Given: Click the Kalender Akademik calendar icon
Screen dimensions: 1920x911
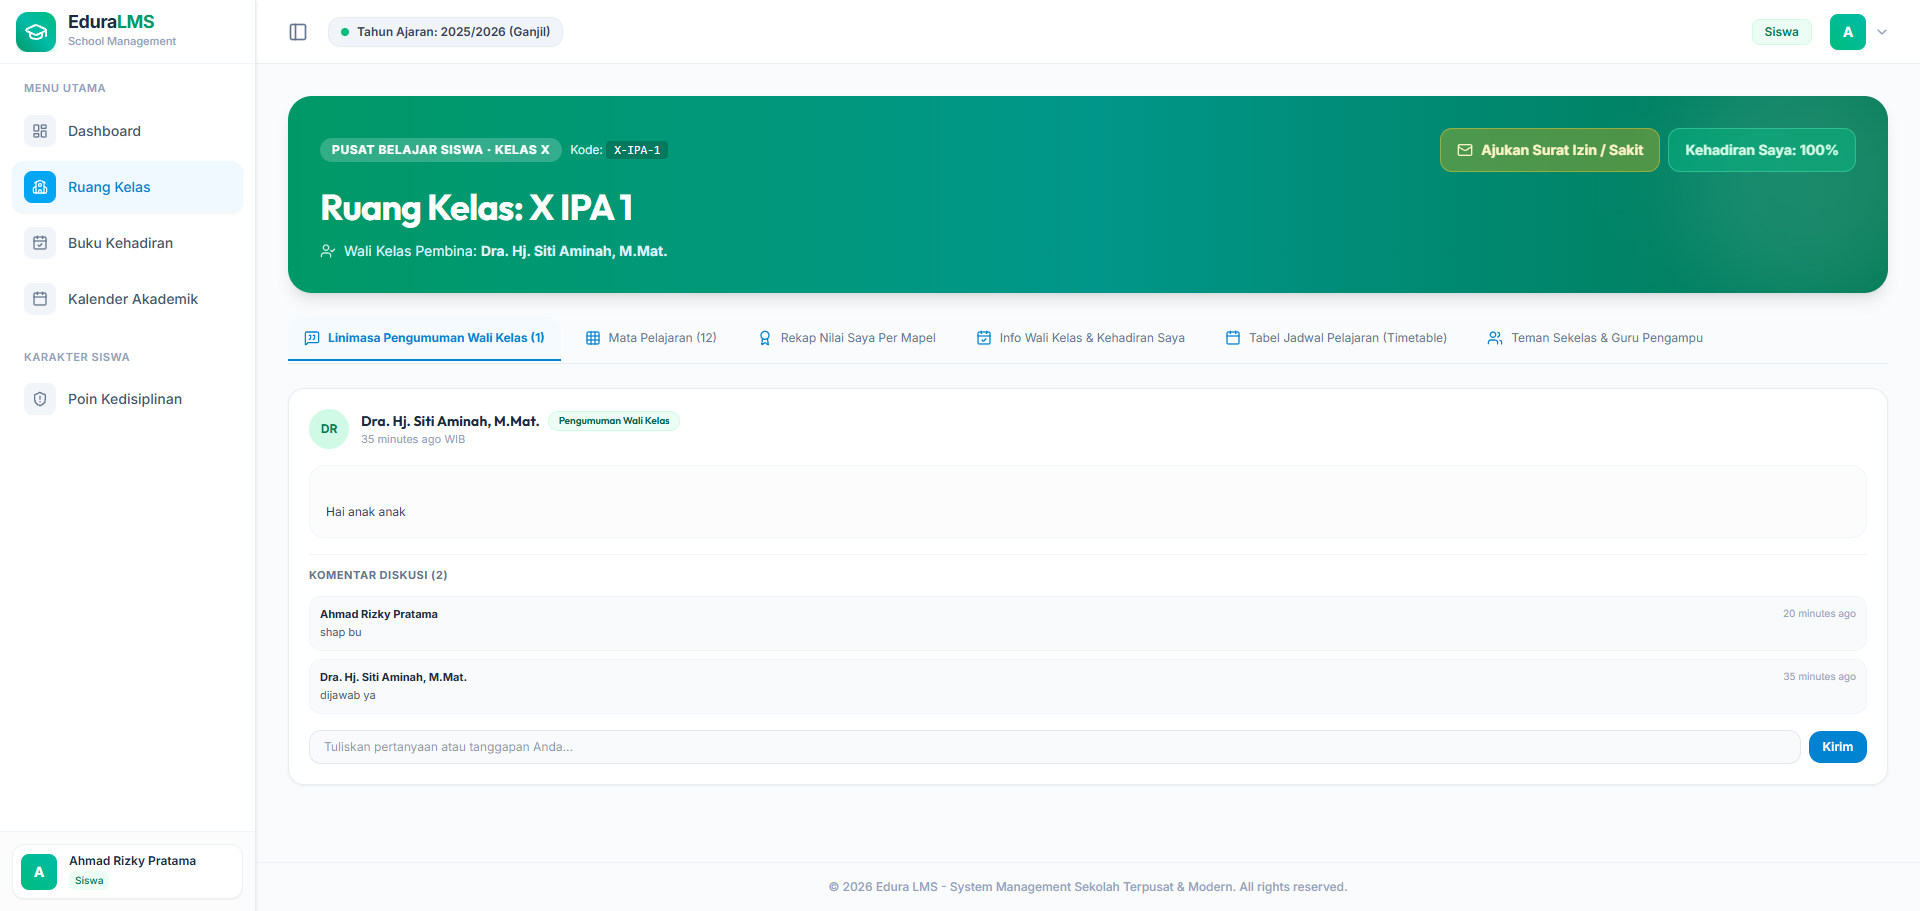Looking at the screenshot, I should tap(40, 299).
